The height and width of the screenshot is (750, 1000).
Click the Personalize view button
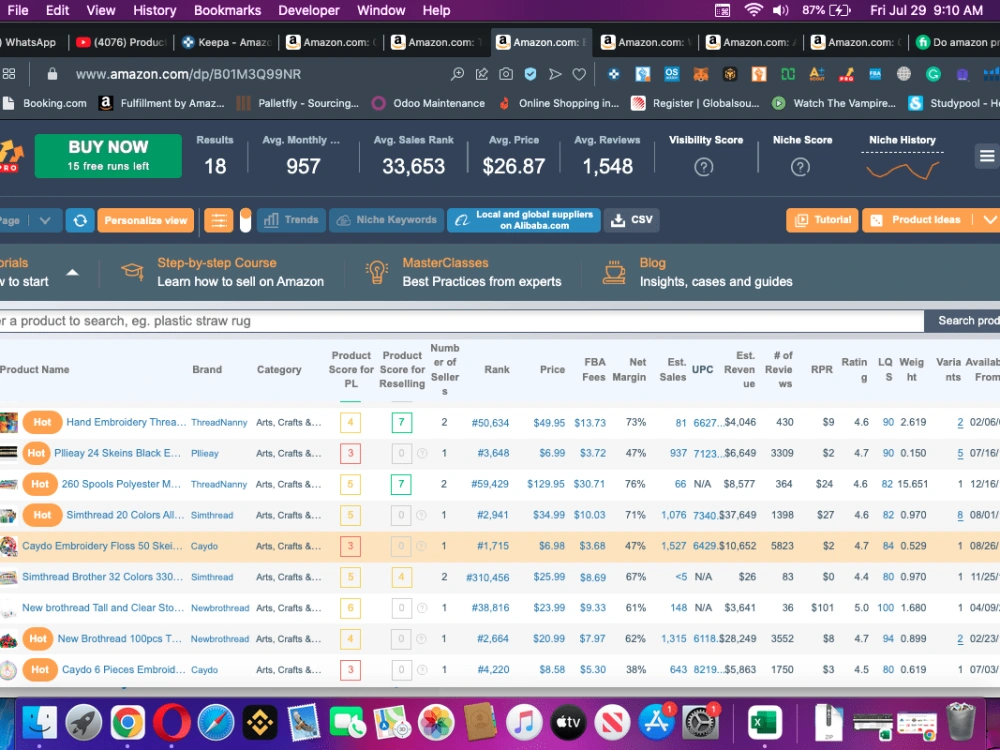click(x=145, y=221)
